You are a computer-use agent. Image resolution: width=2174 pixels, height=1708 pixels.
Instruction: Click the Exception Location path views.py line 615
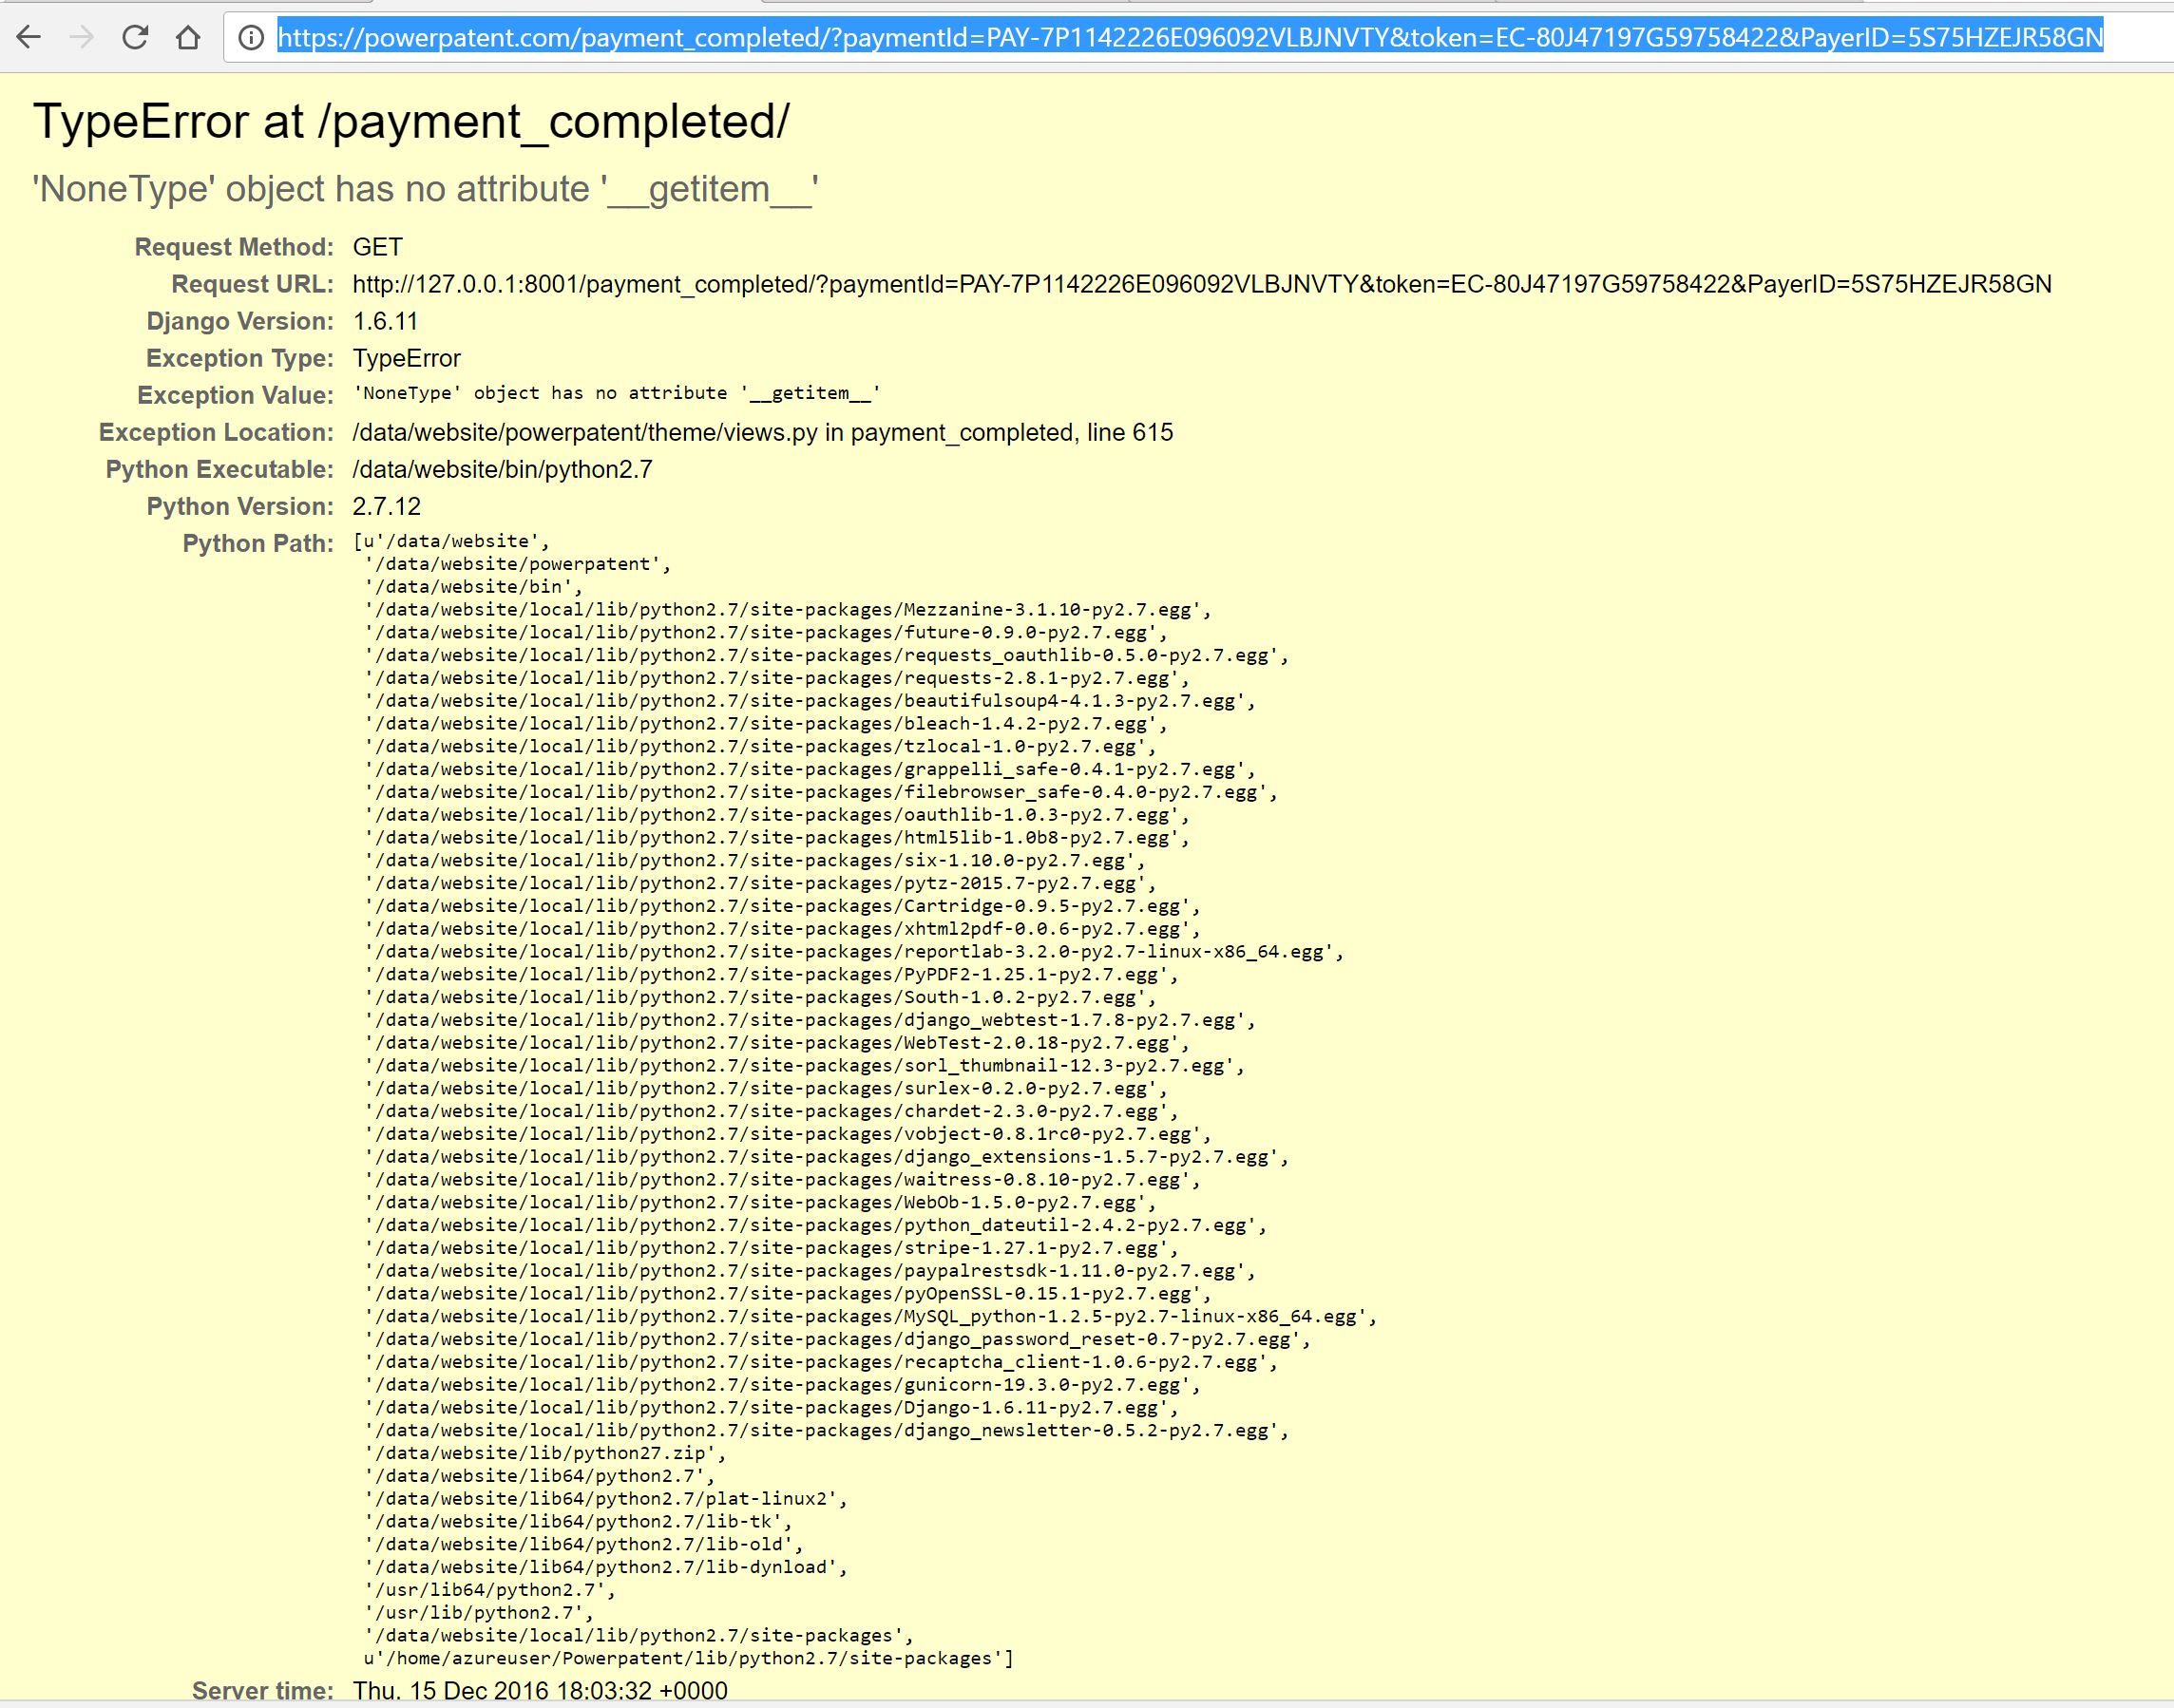pos(763,432)
